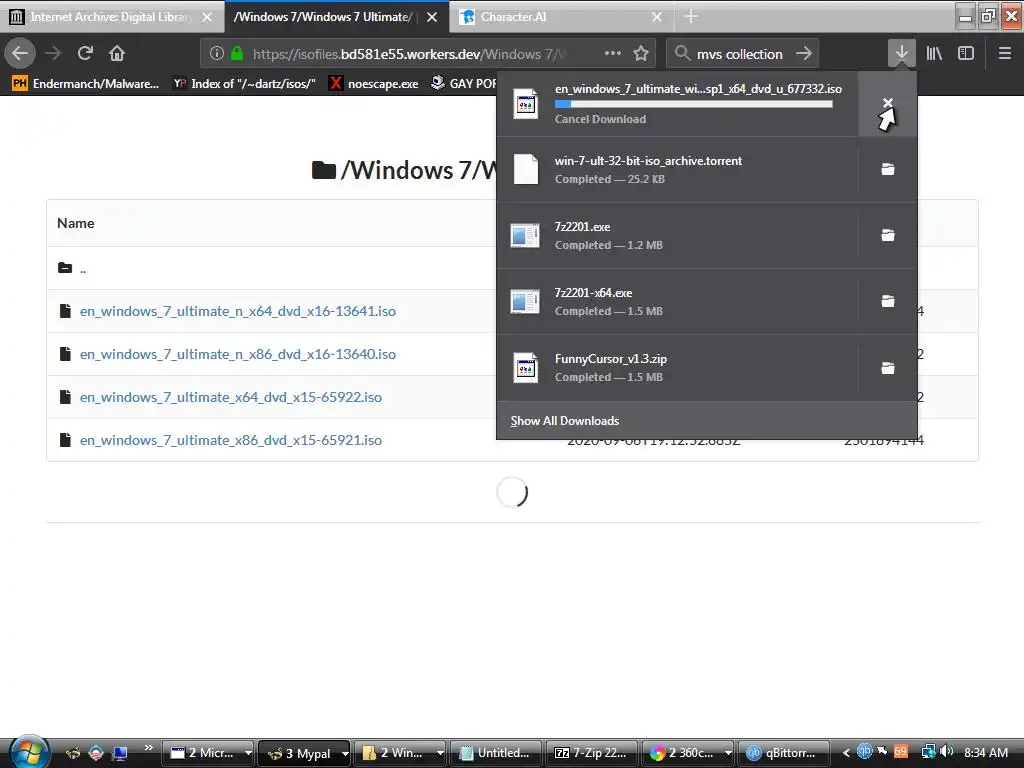Switch to the Untitled taskbar window
The image size is (1024, 768).
[496, 753]
